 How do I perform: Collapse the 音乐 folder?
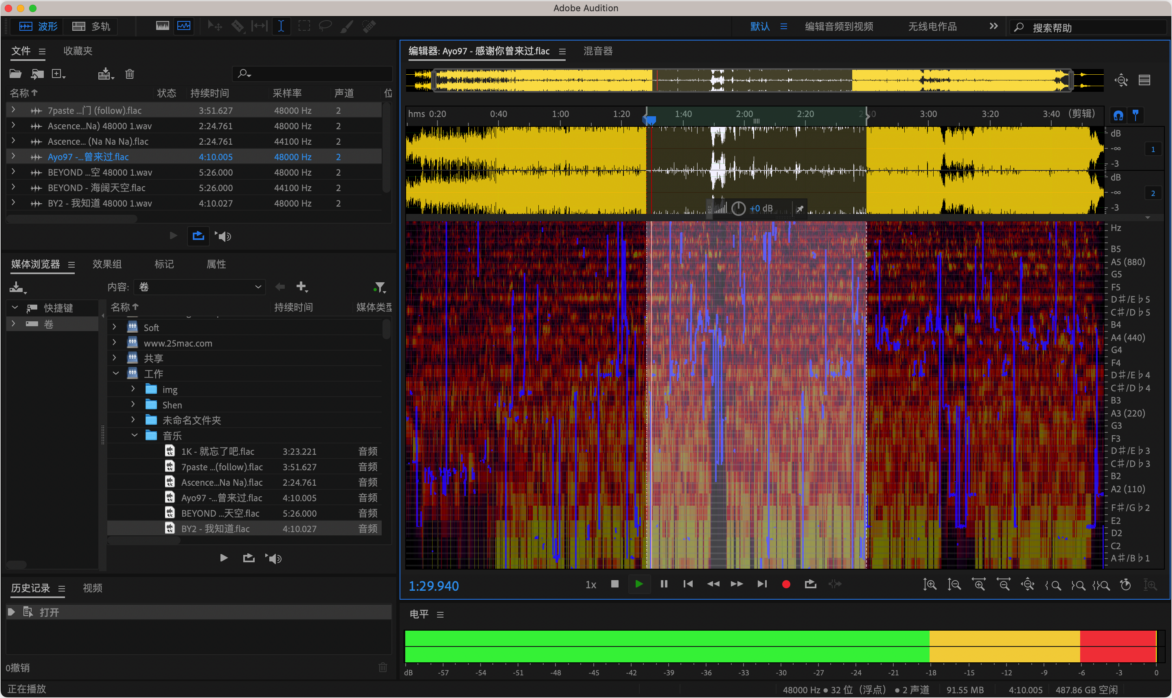[135, 436]
